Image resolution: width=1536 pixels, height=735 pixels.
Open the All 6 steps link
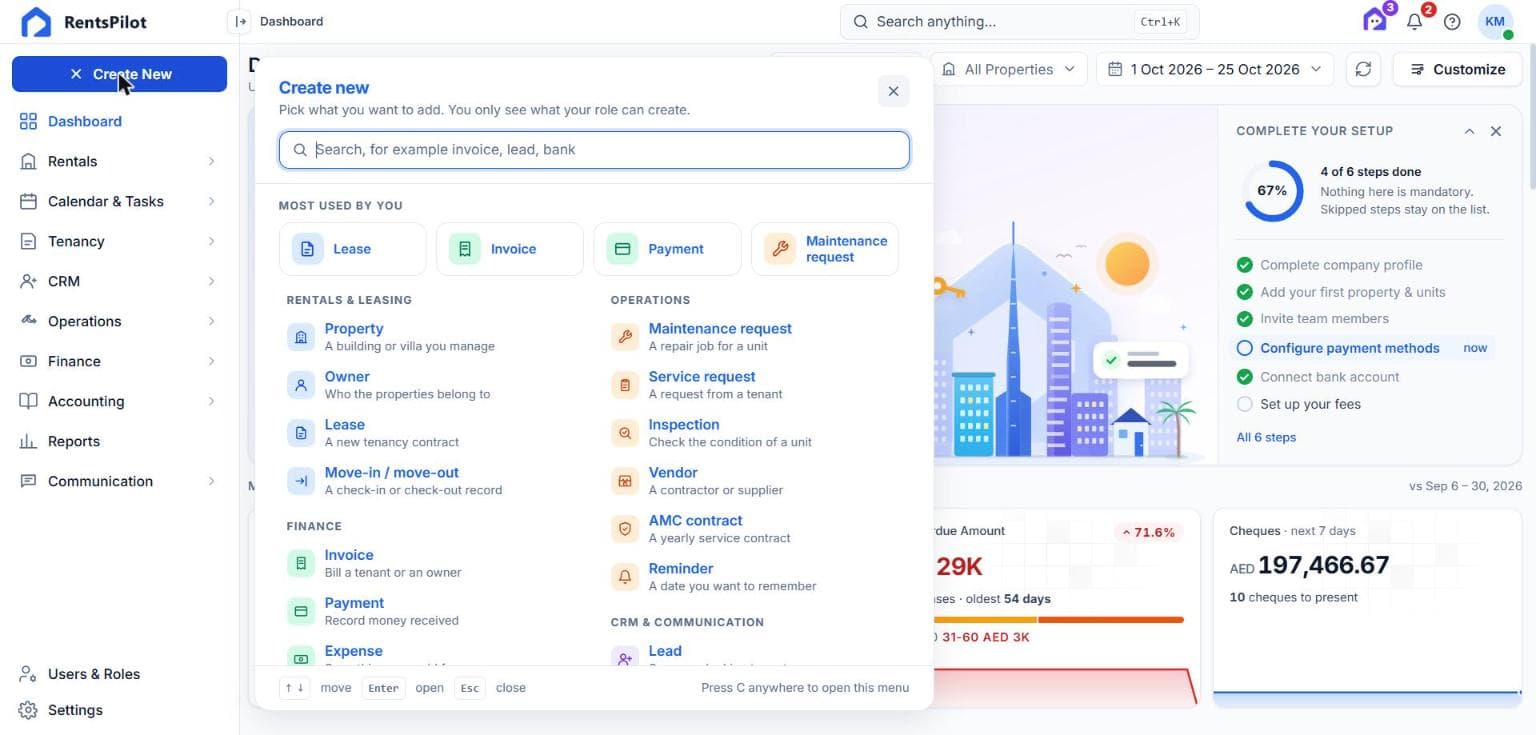click(x=1266, y=437)
